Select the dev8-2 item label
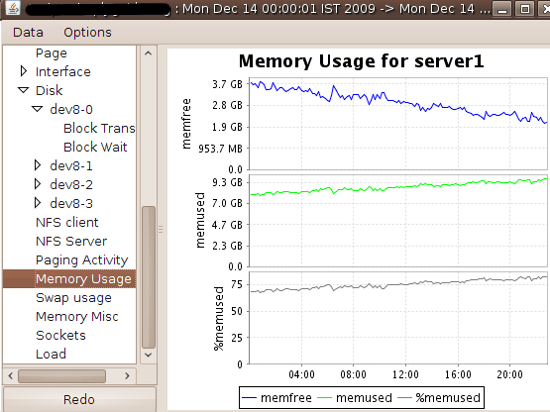The image size is (550, 412). pos(71,184)
